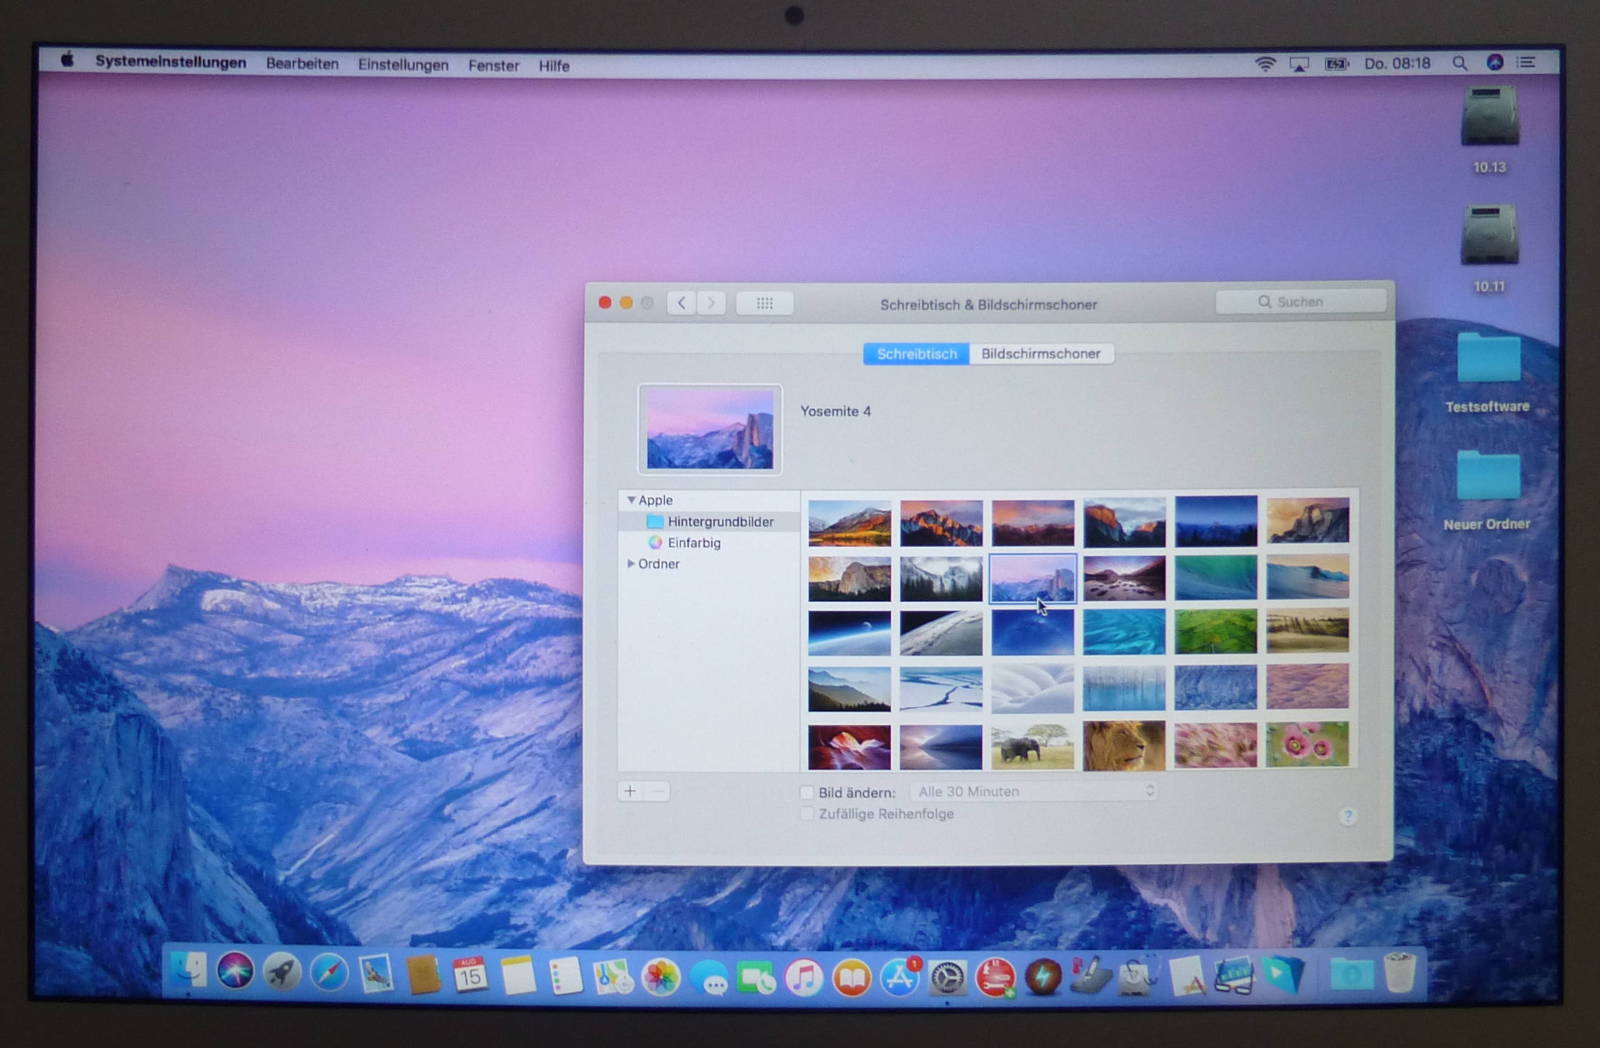Click the plus button to add folder
The image size is (1600, 1048).
pos(630,791)
